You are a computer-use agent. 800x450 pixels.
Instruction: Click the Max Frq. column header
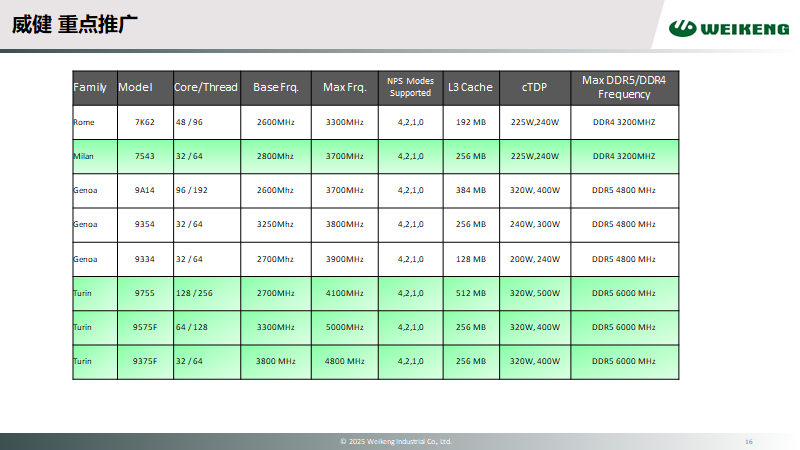tap(344, 88)
